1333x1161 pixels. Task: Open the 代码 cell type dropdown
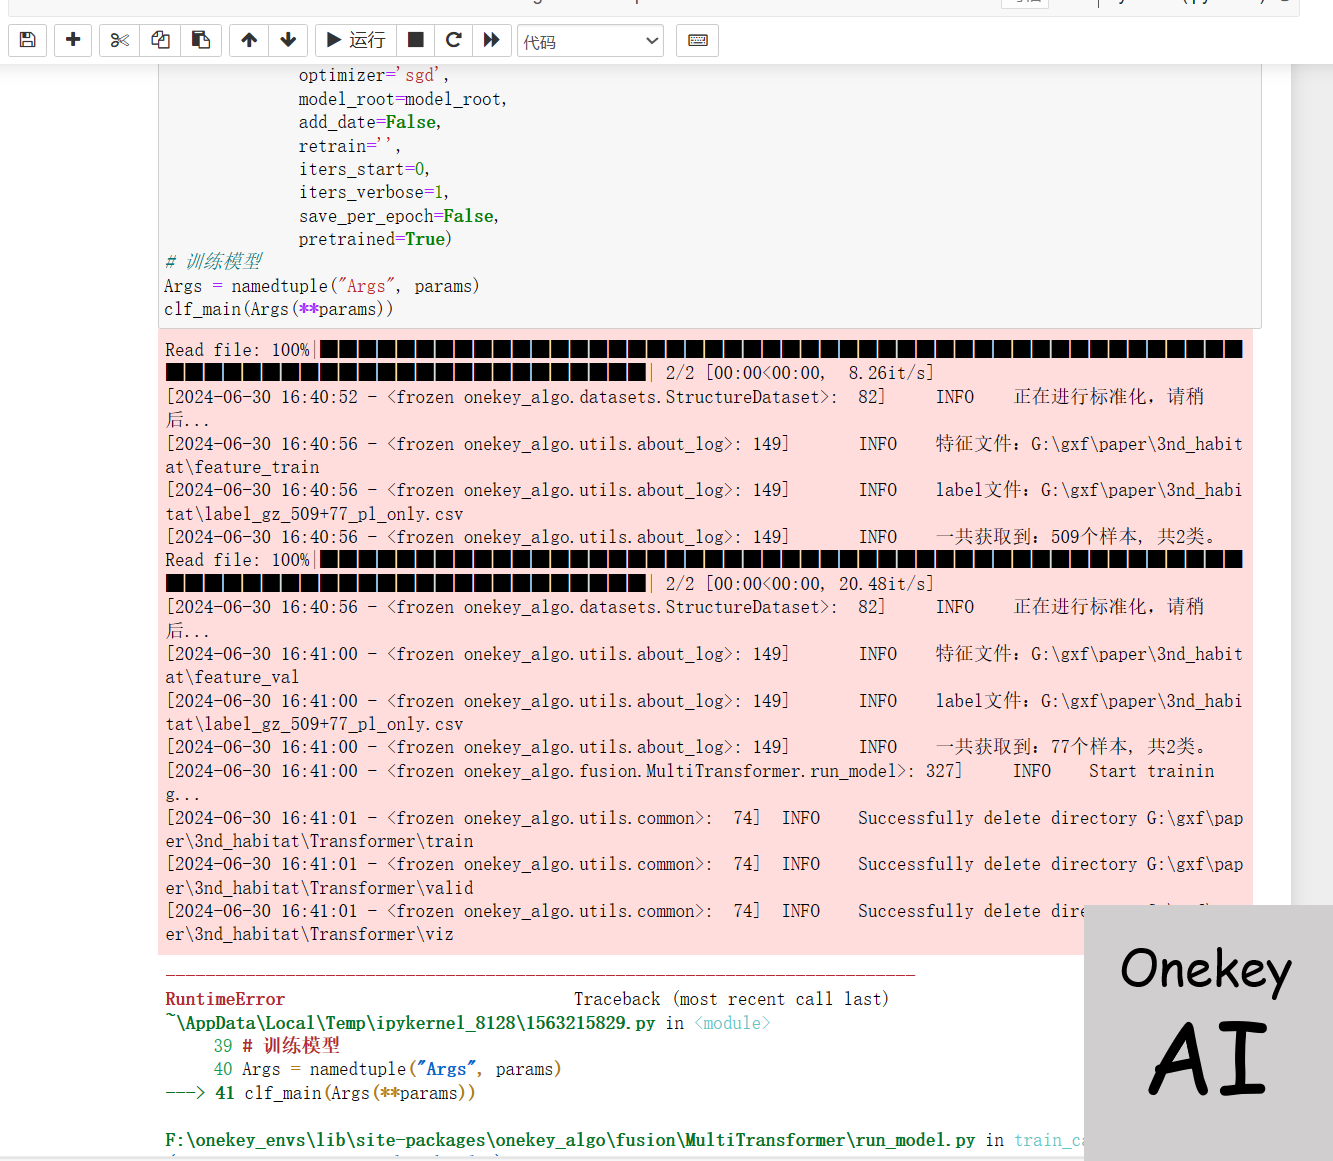[x=590, y=41]
